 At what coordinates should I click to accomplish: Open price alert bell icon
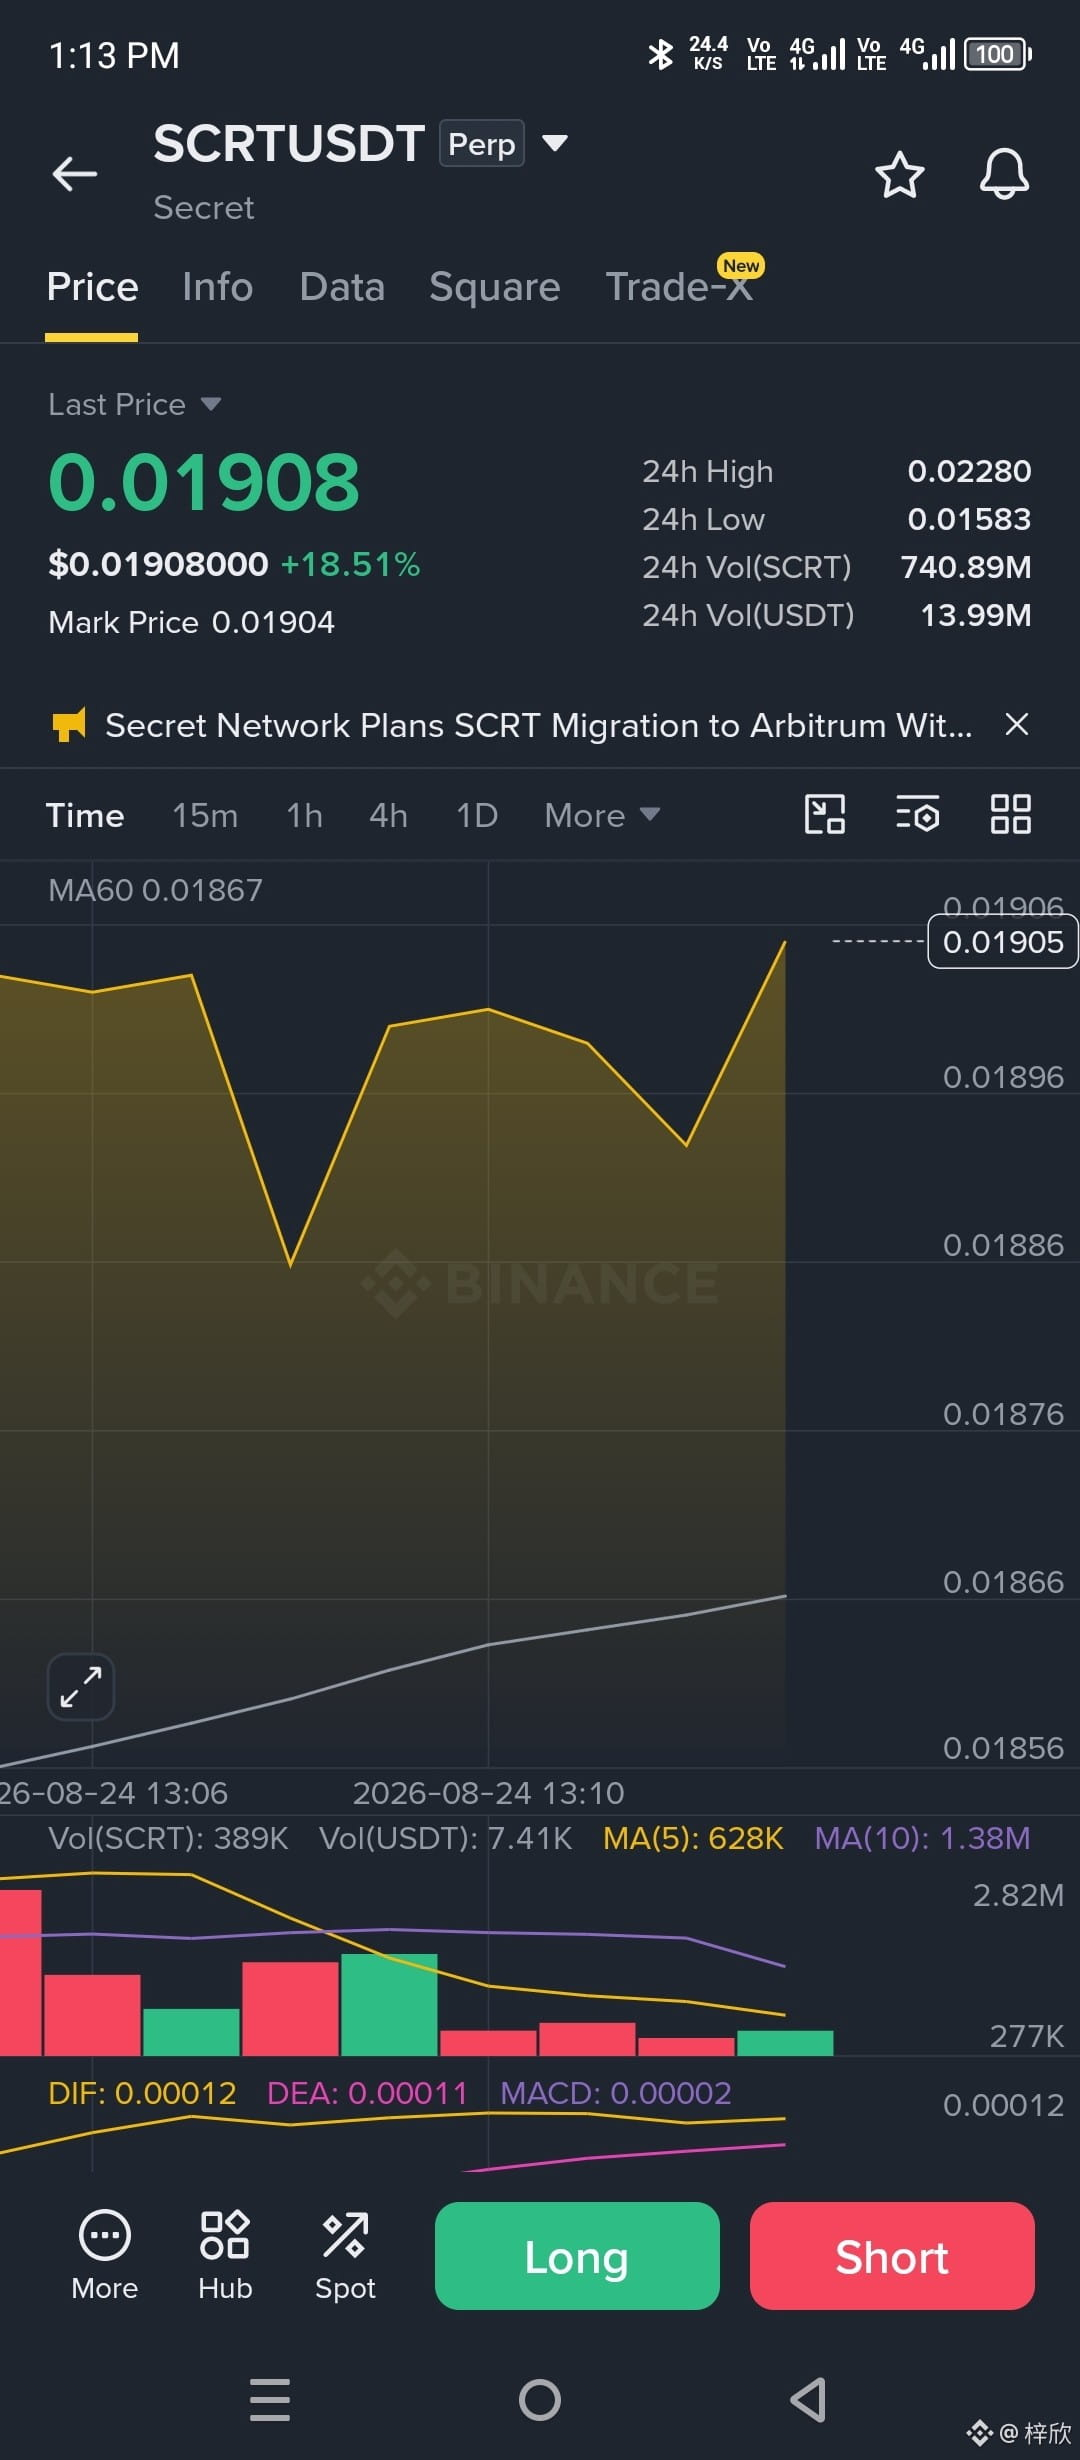1004,175
